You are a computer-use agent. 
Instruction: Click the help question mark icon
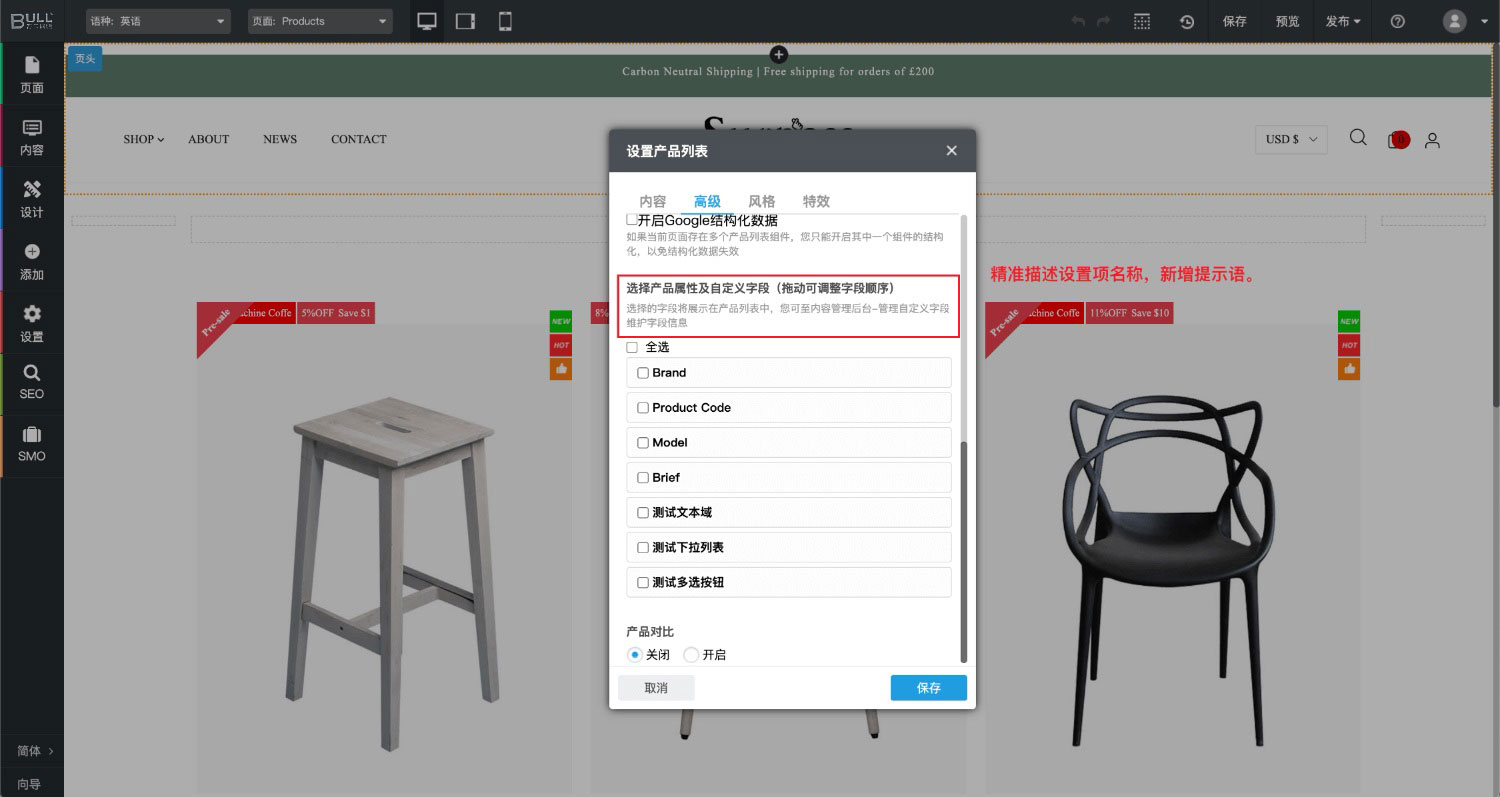(x=1398, y=21)
